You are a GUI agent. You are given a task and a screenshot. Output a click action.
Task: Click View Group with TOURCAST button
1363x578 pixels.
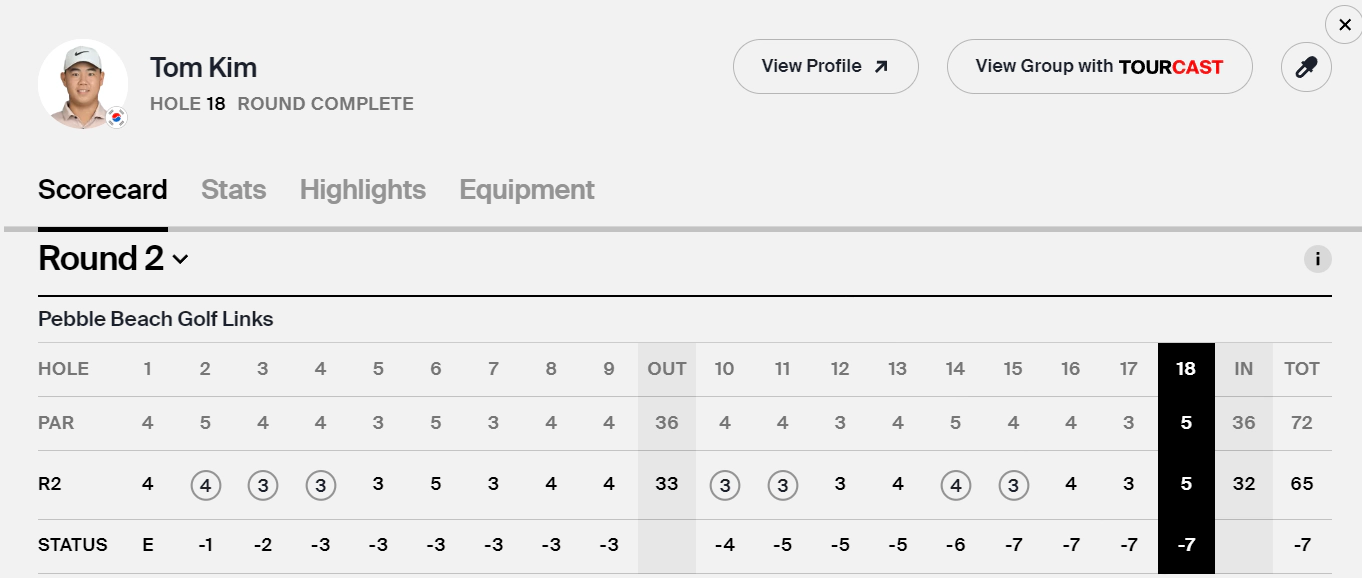point(1100,67)
